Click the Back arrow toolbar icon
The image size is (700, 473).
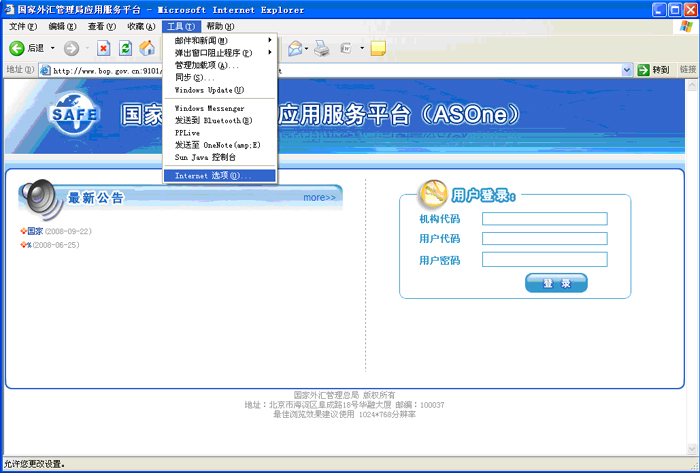coord(17,48)
